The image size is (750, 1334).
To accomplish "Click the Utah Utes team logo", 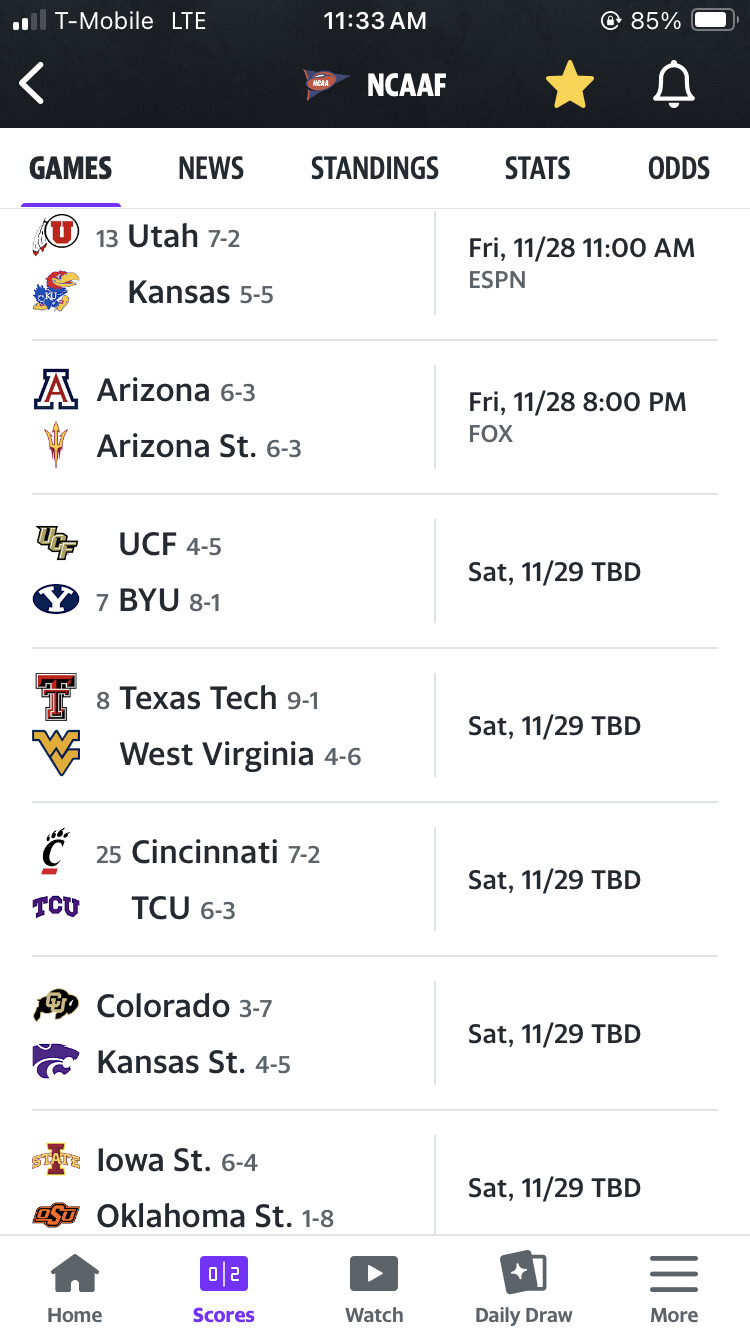I will (55, 235).
